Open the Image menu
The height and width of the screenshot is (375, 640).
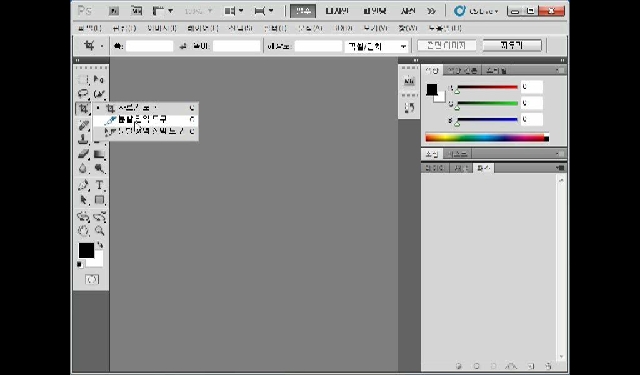coord(162,28)
